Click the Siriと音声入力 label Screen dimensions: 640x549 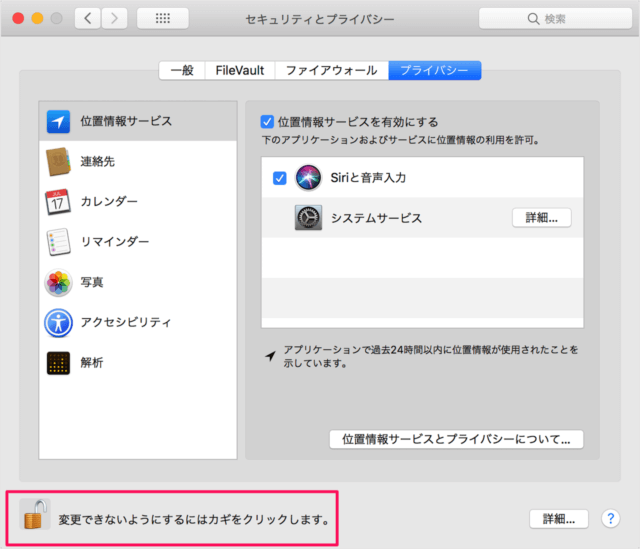point(368,178)
